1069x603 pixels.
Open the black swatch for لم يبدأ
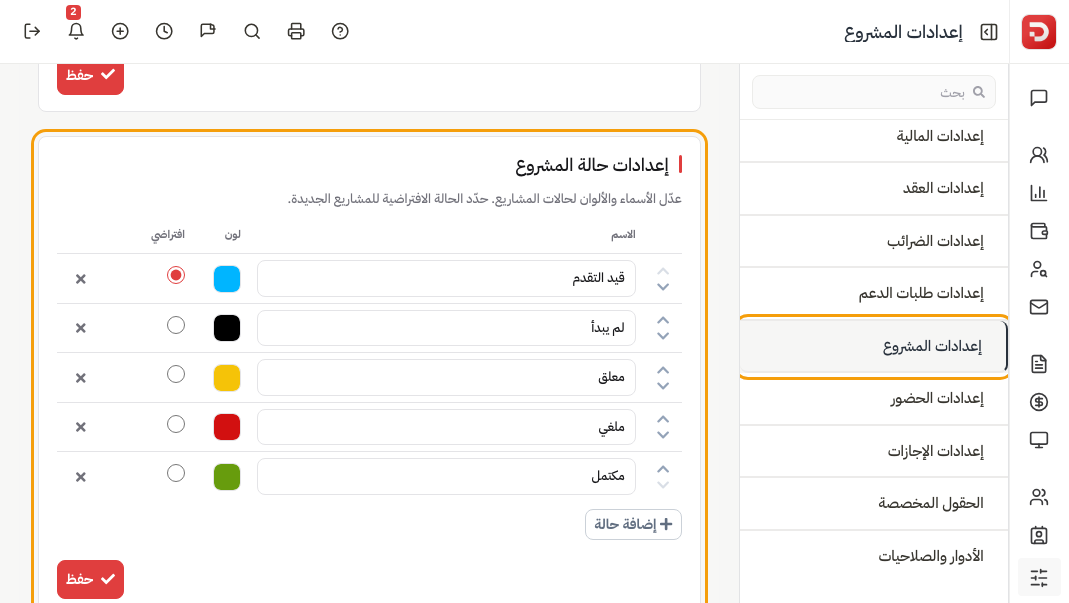pos(227,328)
